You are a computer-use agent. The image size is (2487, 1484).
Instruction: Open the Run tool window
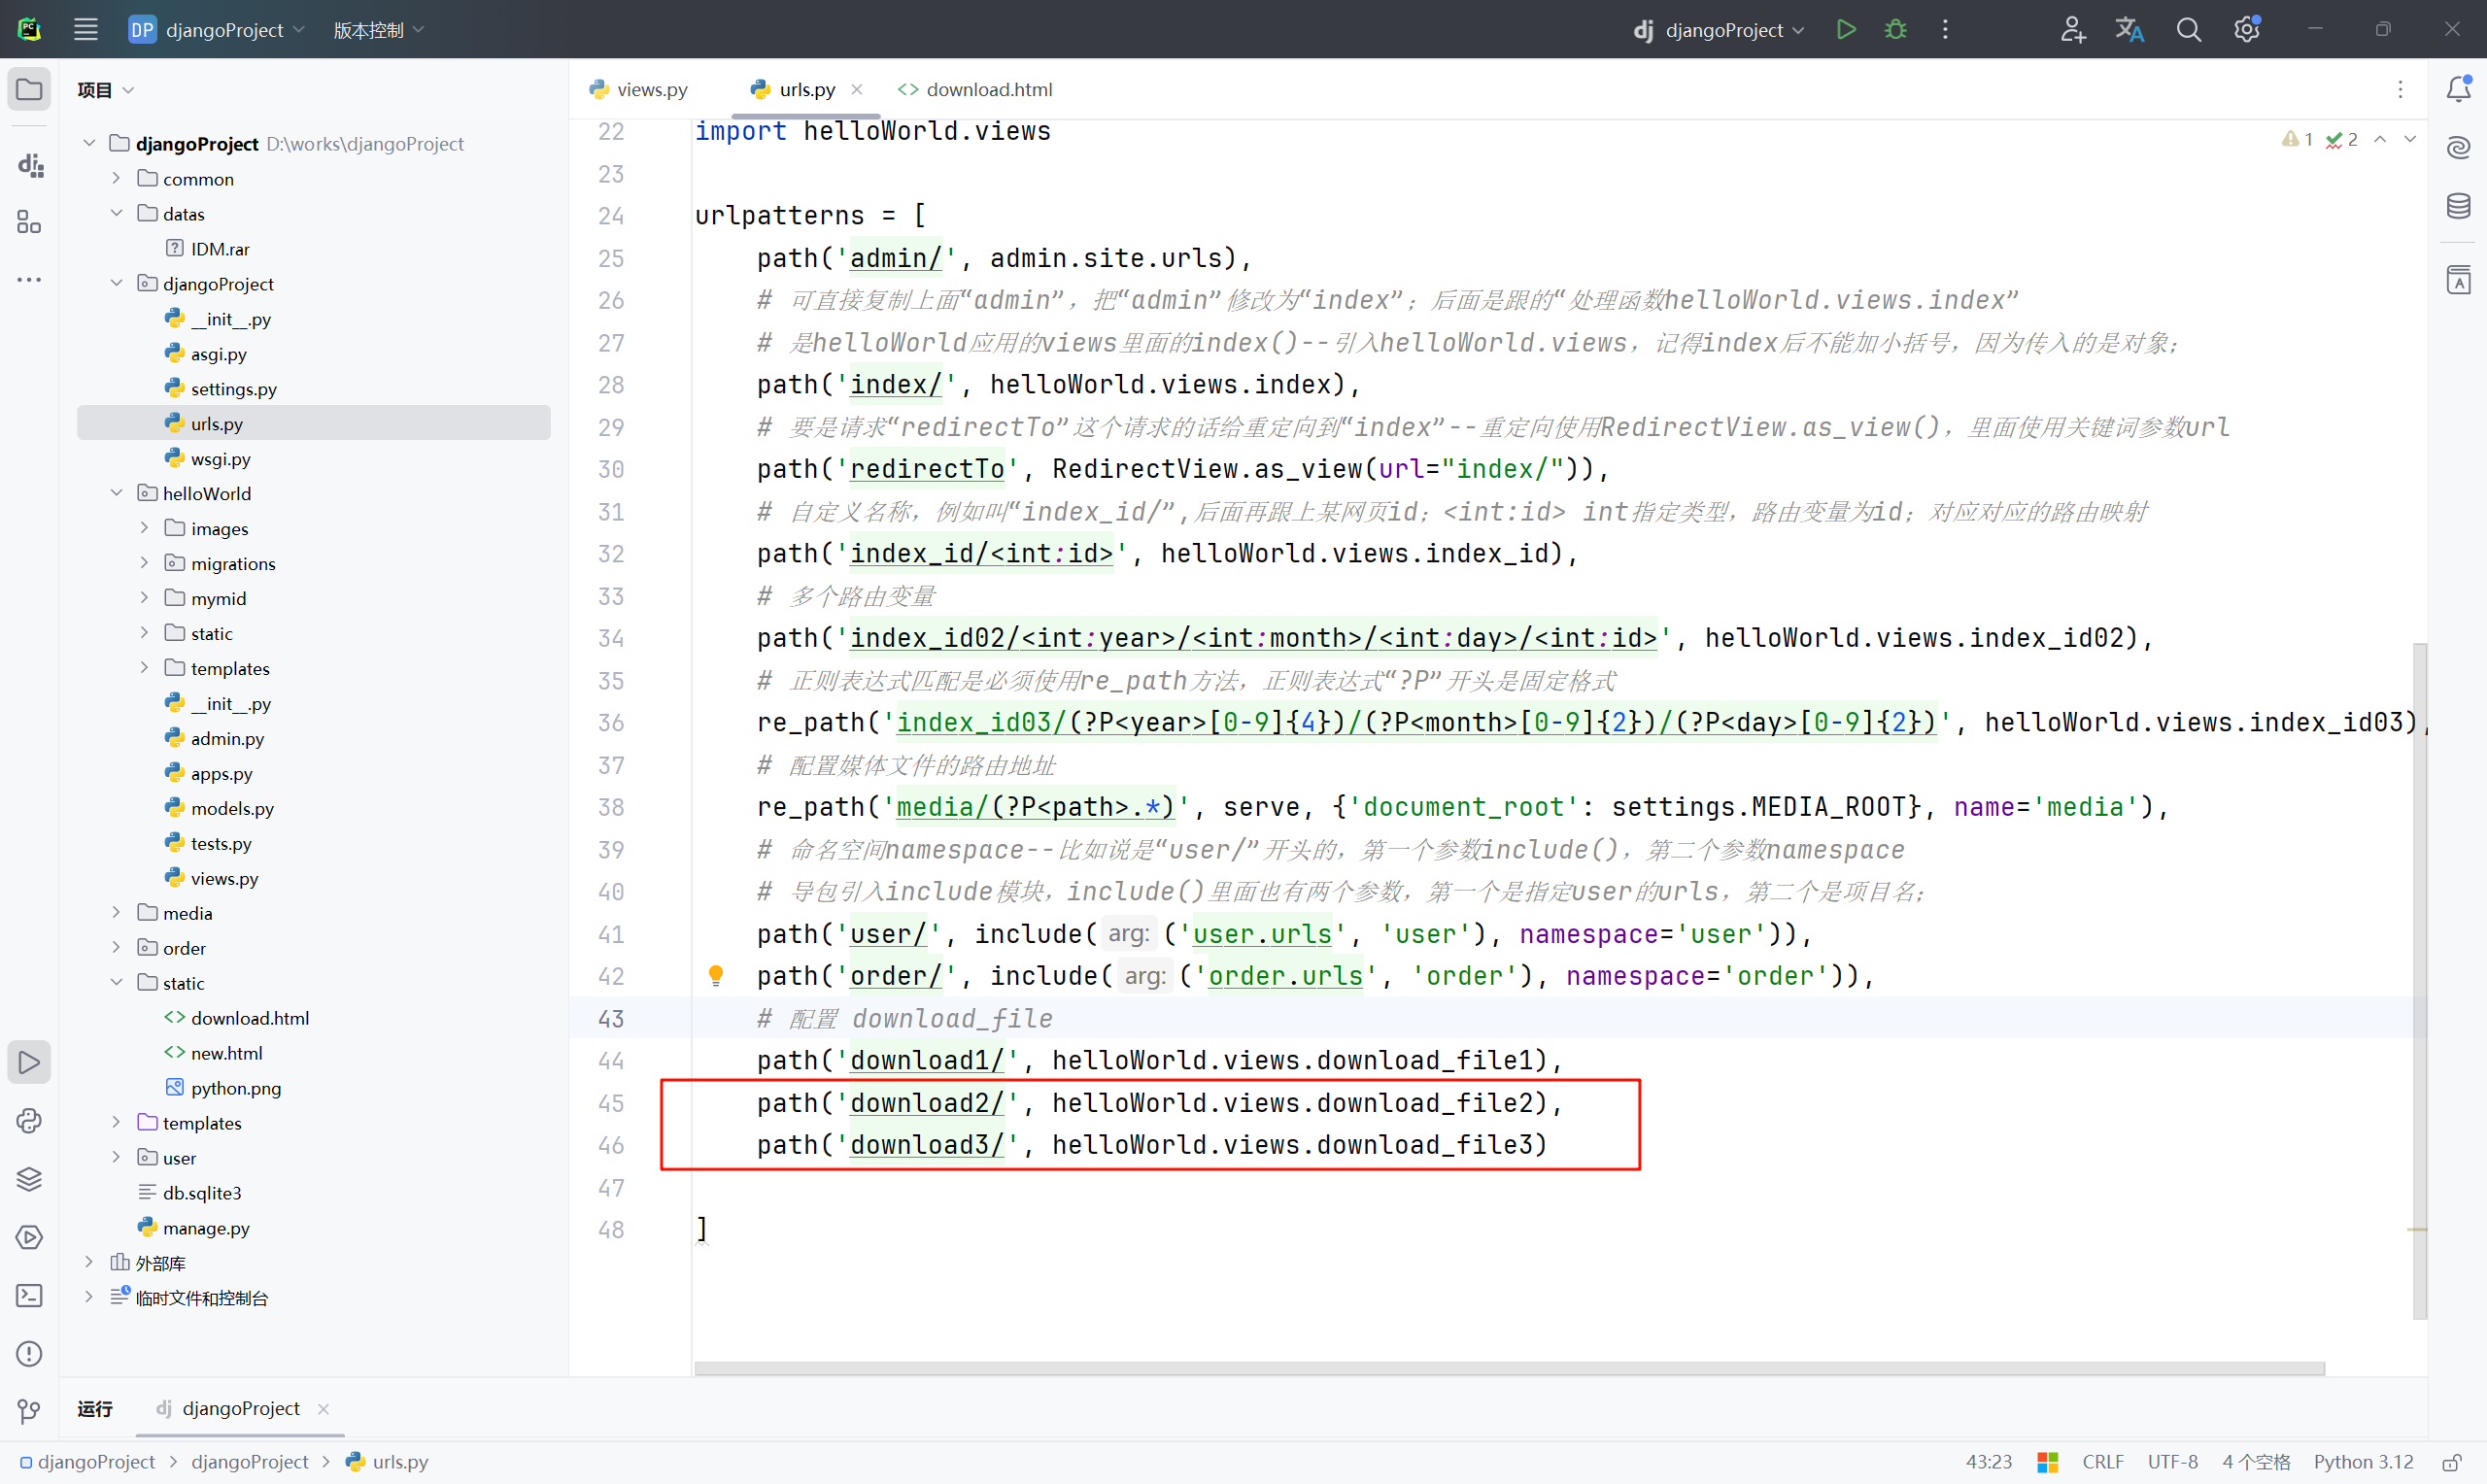point(29,1062)
